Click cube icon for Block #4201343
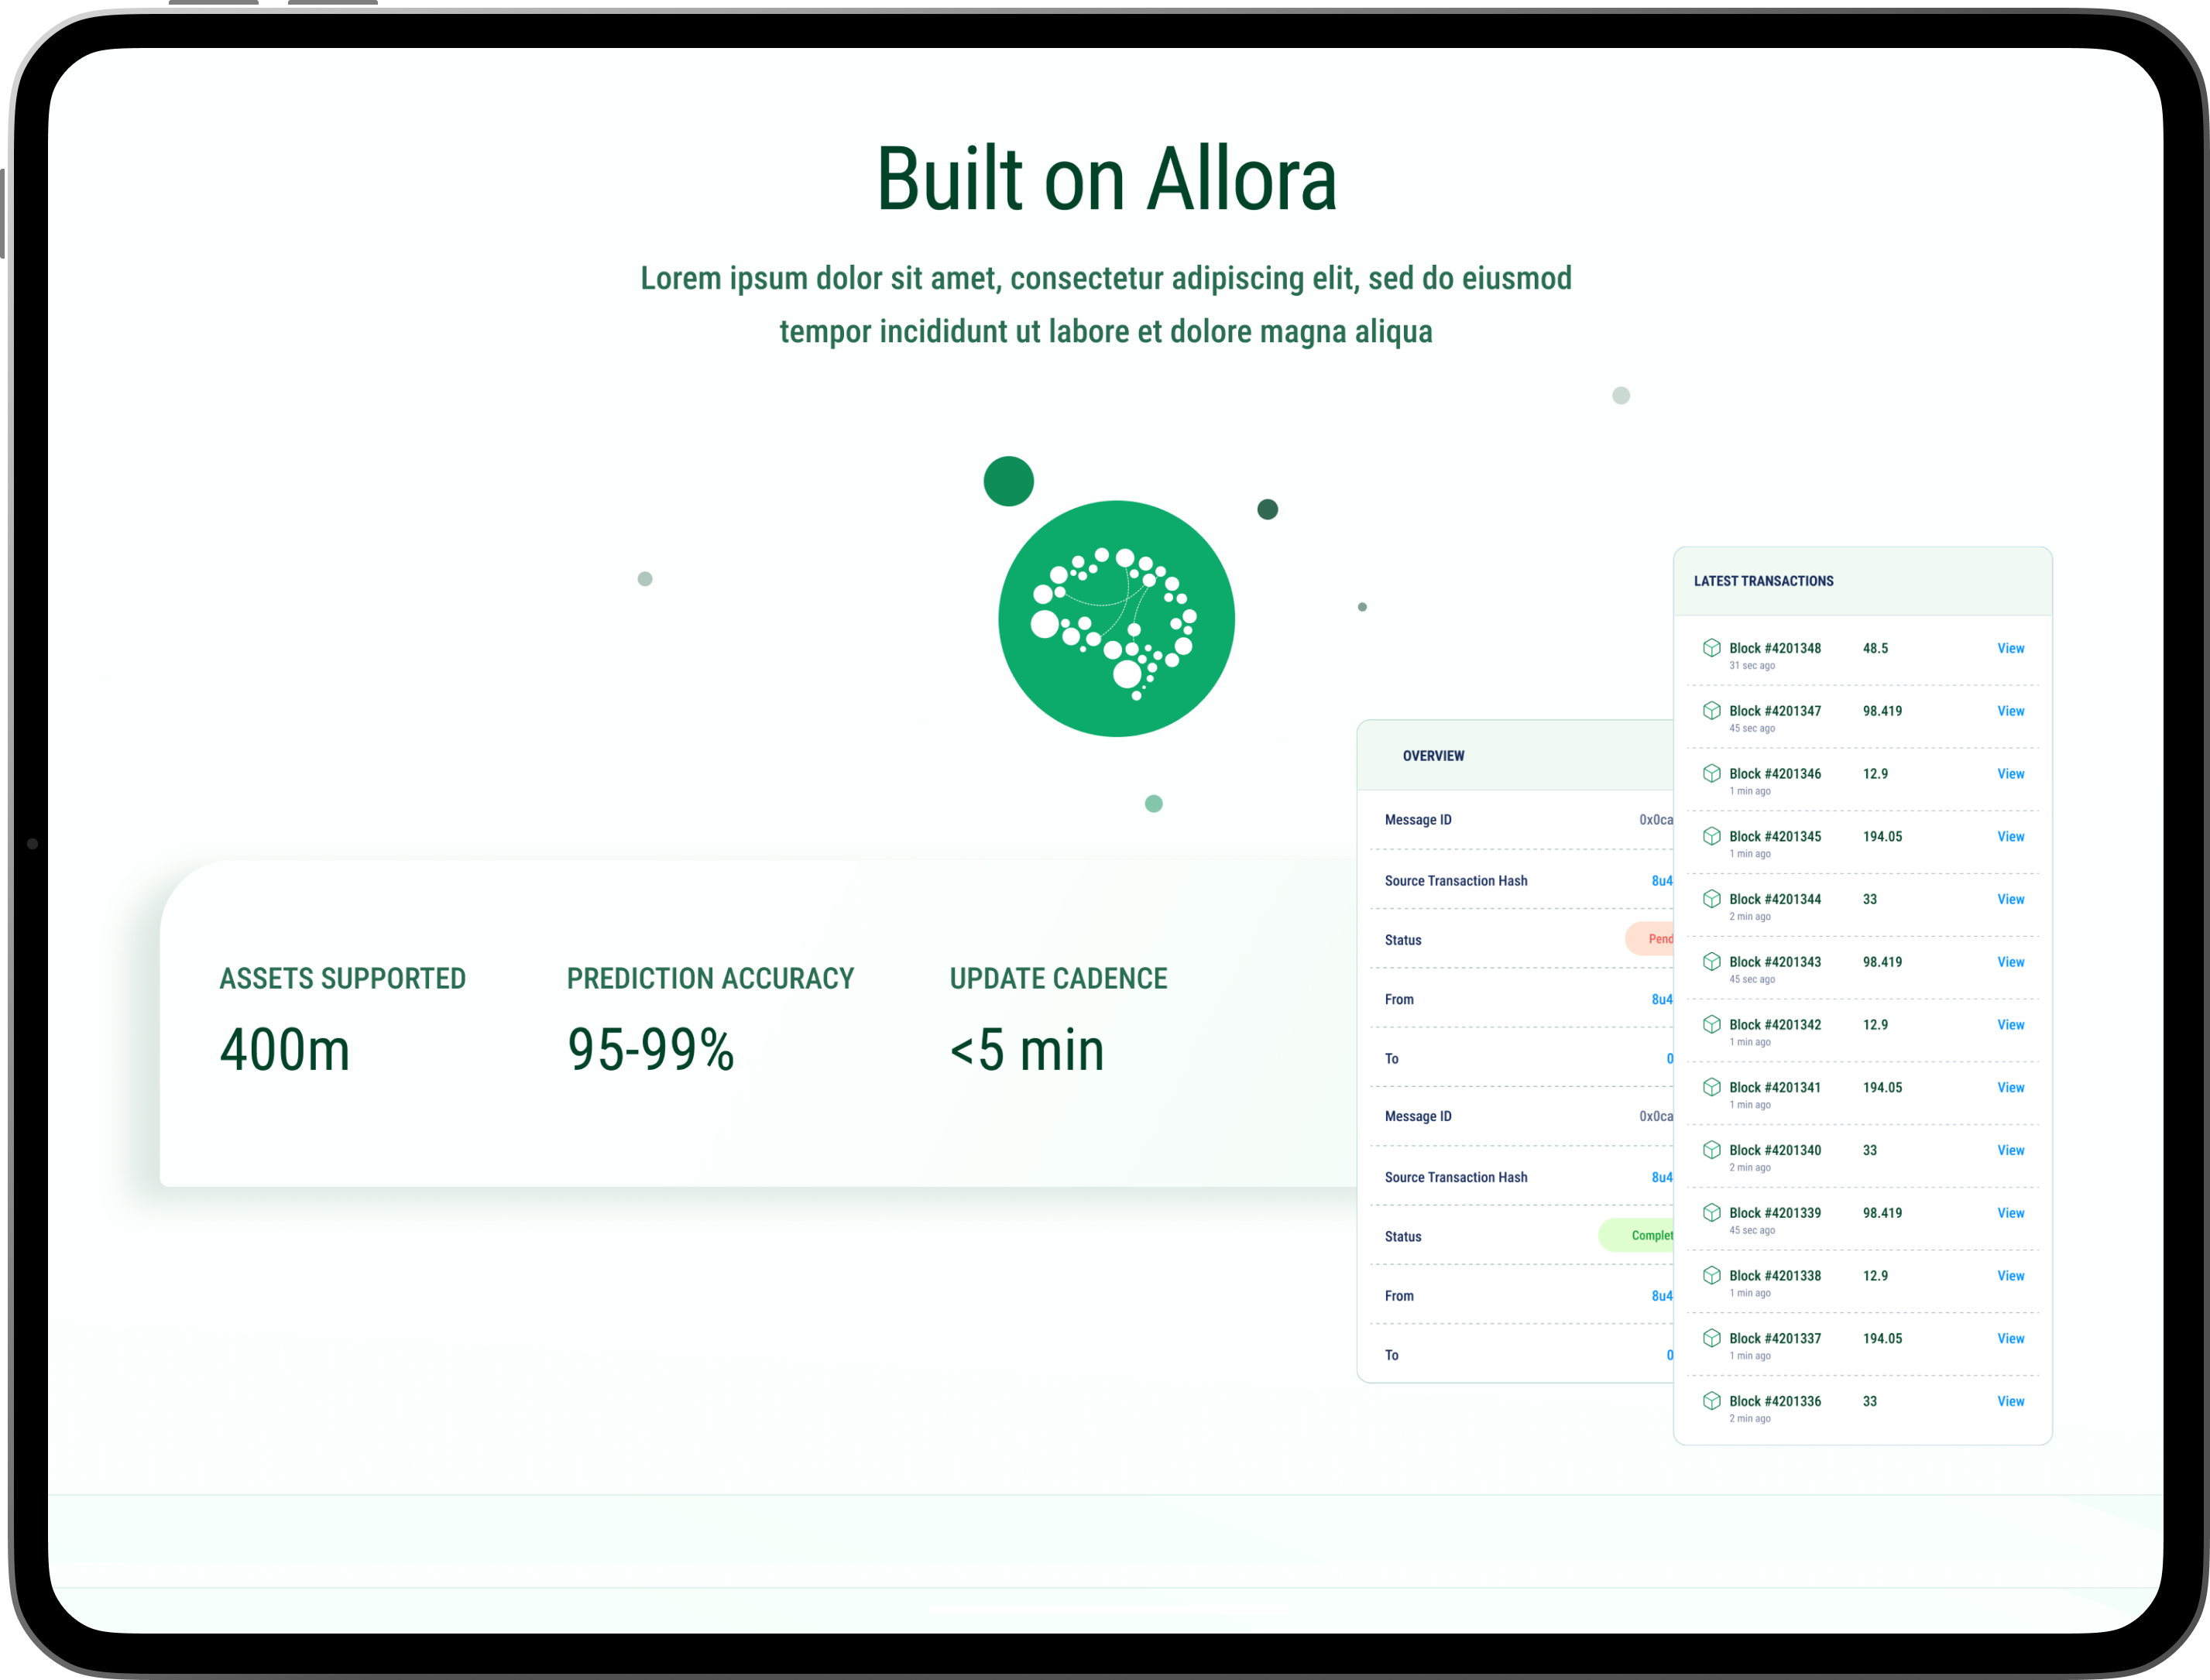Viewport: 2210px width, 1680px height. (1712, 962)
